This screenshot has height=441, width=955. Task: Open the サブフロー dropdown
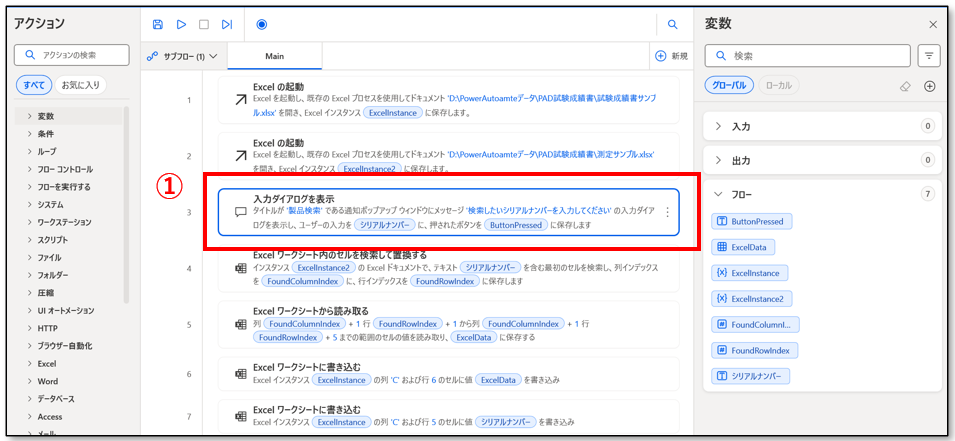[183, 56]
